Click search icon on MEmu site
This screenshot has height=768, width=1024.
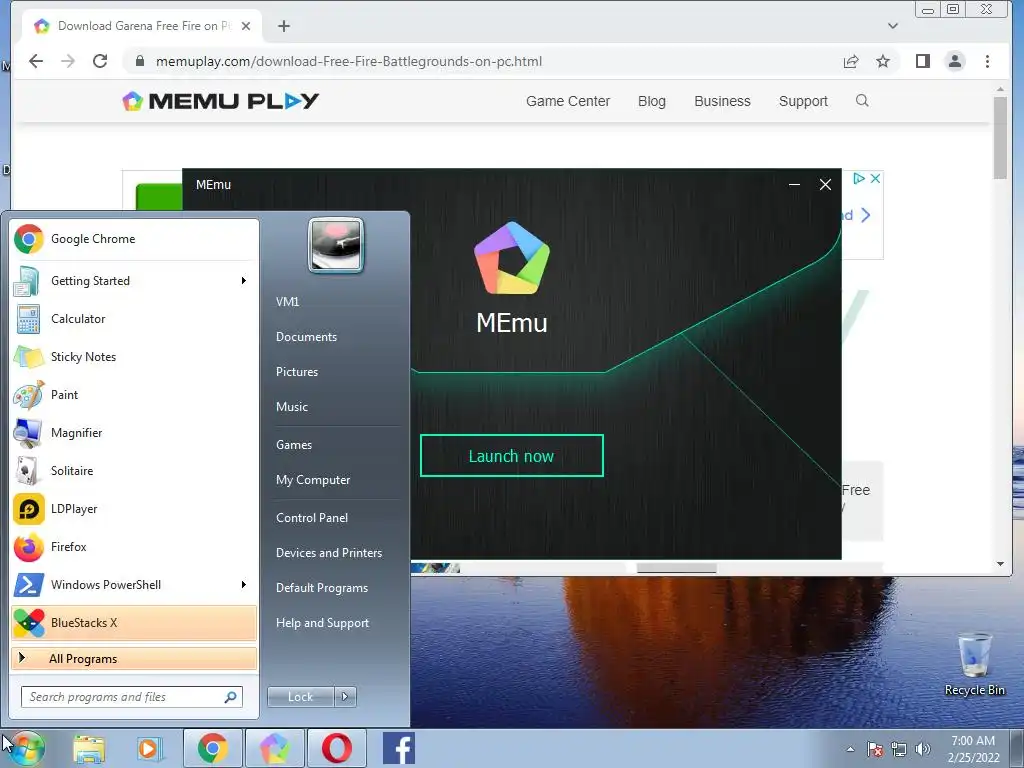pos(862,101)
